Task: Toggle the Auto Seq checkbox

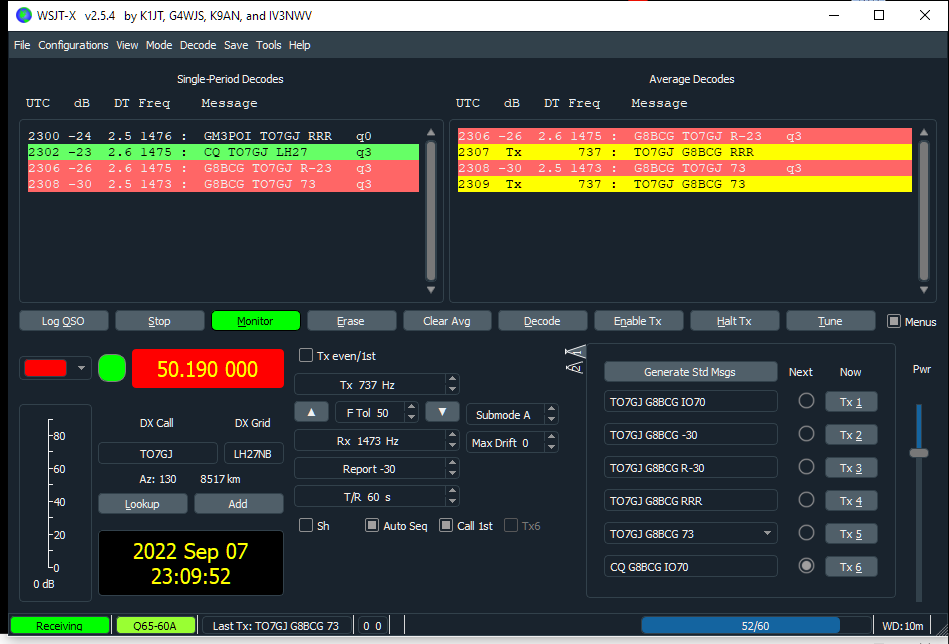Action: pos(372,525)
